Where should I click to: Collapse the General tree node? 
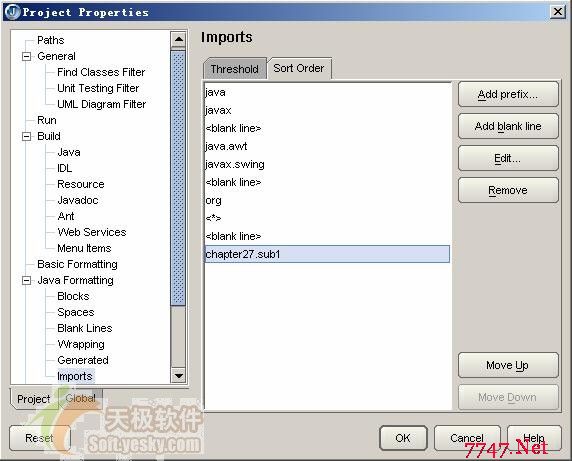point(27,57)
